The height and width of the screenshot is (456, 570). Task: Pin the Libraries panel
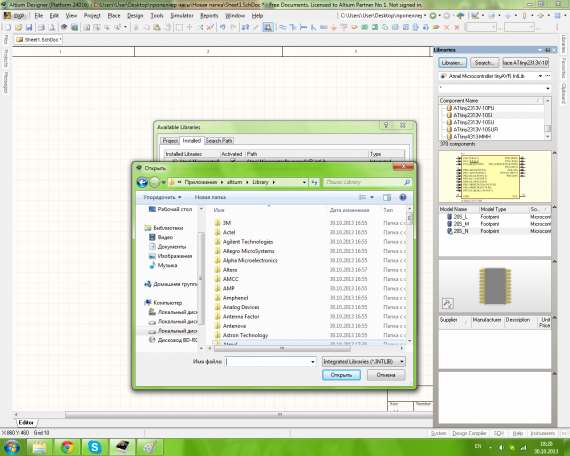point(547,50)
